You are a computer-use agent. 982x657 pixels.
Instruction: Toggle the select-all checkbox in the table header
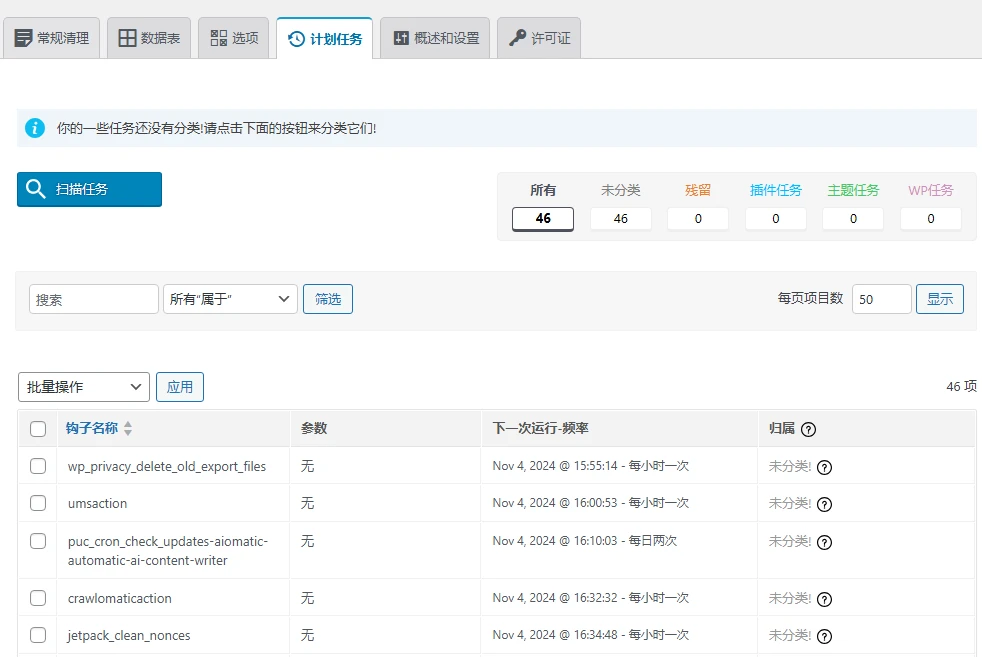(37, 428)
